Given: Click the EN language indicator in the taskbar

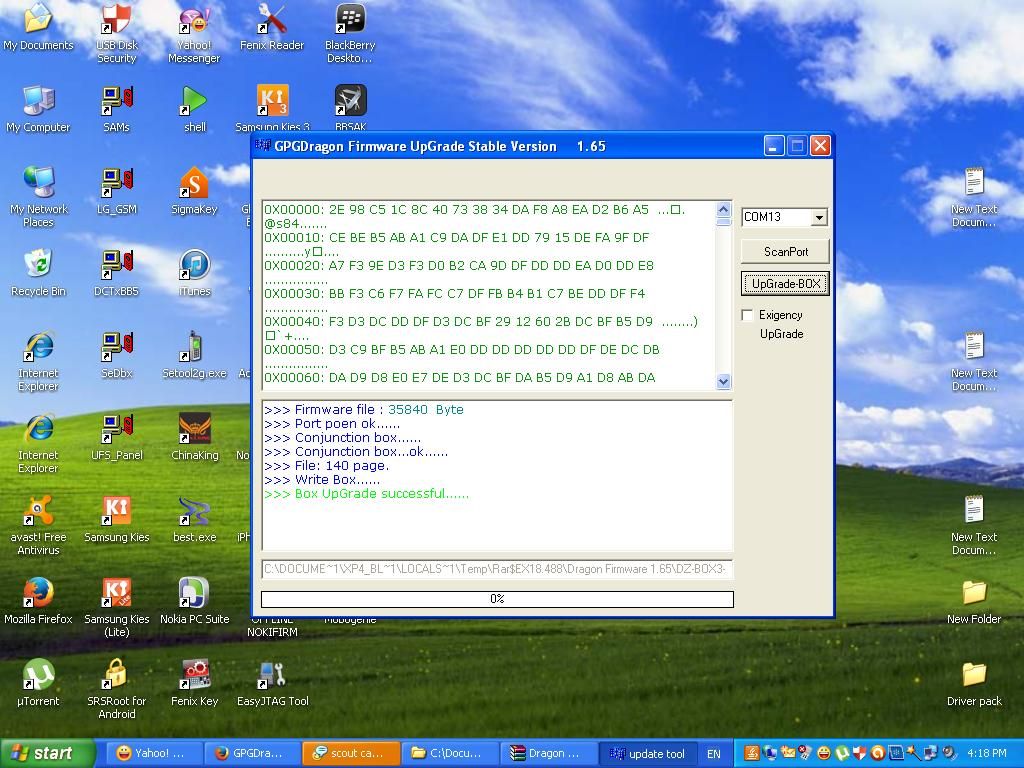Looking at the screenshot, I should (x=714, y=754).
